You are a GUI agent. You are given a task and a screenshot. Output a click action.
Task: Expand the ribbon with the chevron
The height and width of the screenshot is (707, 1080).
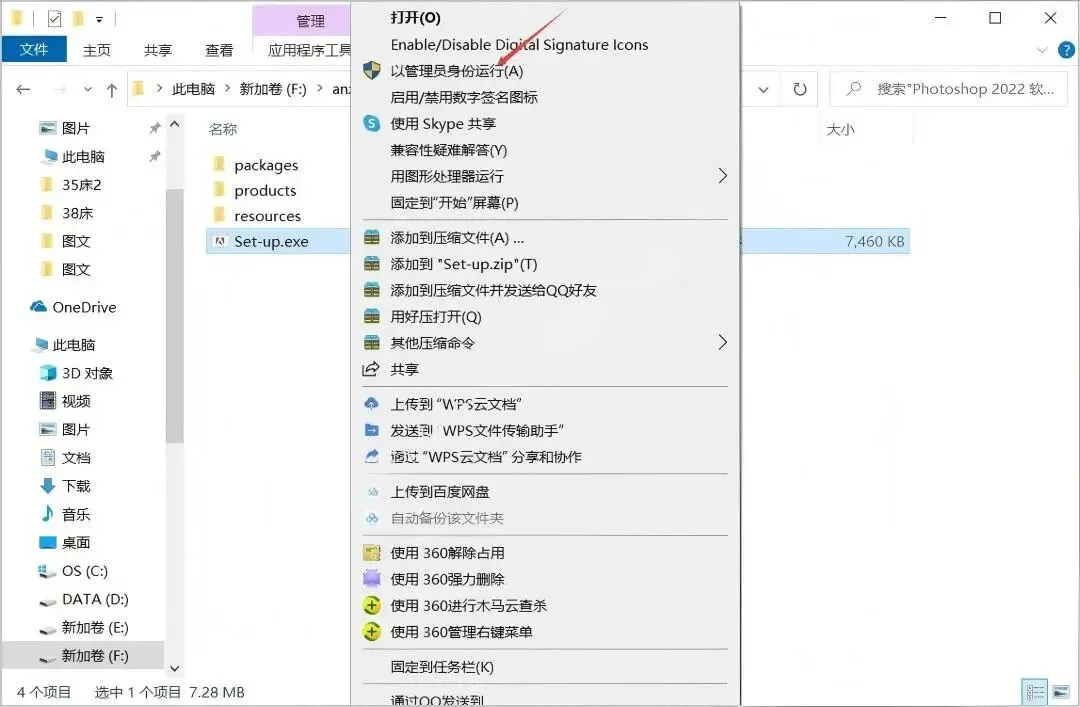coord(1042,50)
